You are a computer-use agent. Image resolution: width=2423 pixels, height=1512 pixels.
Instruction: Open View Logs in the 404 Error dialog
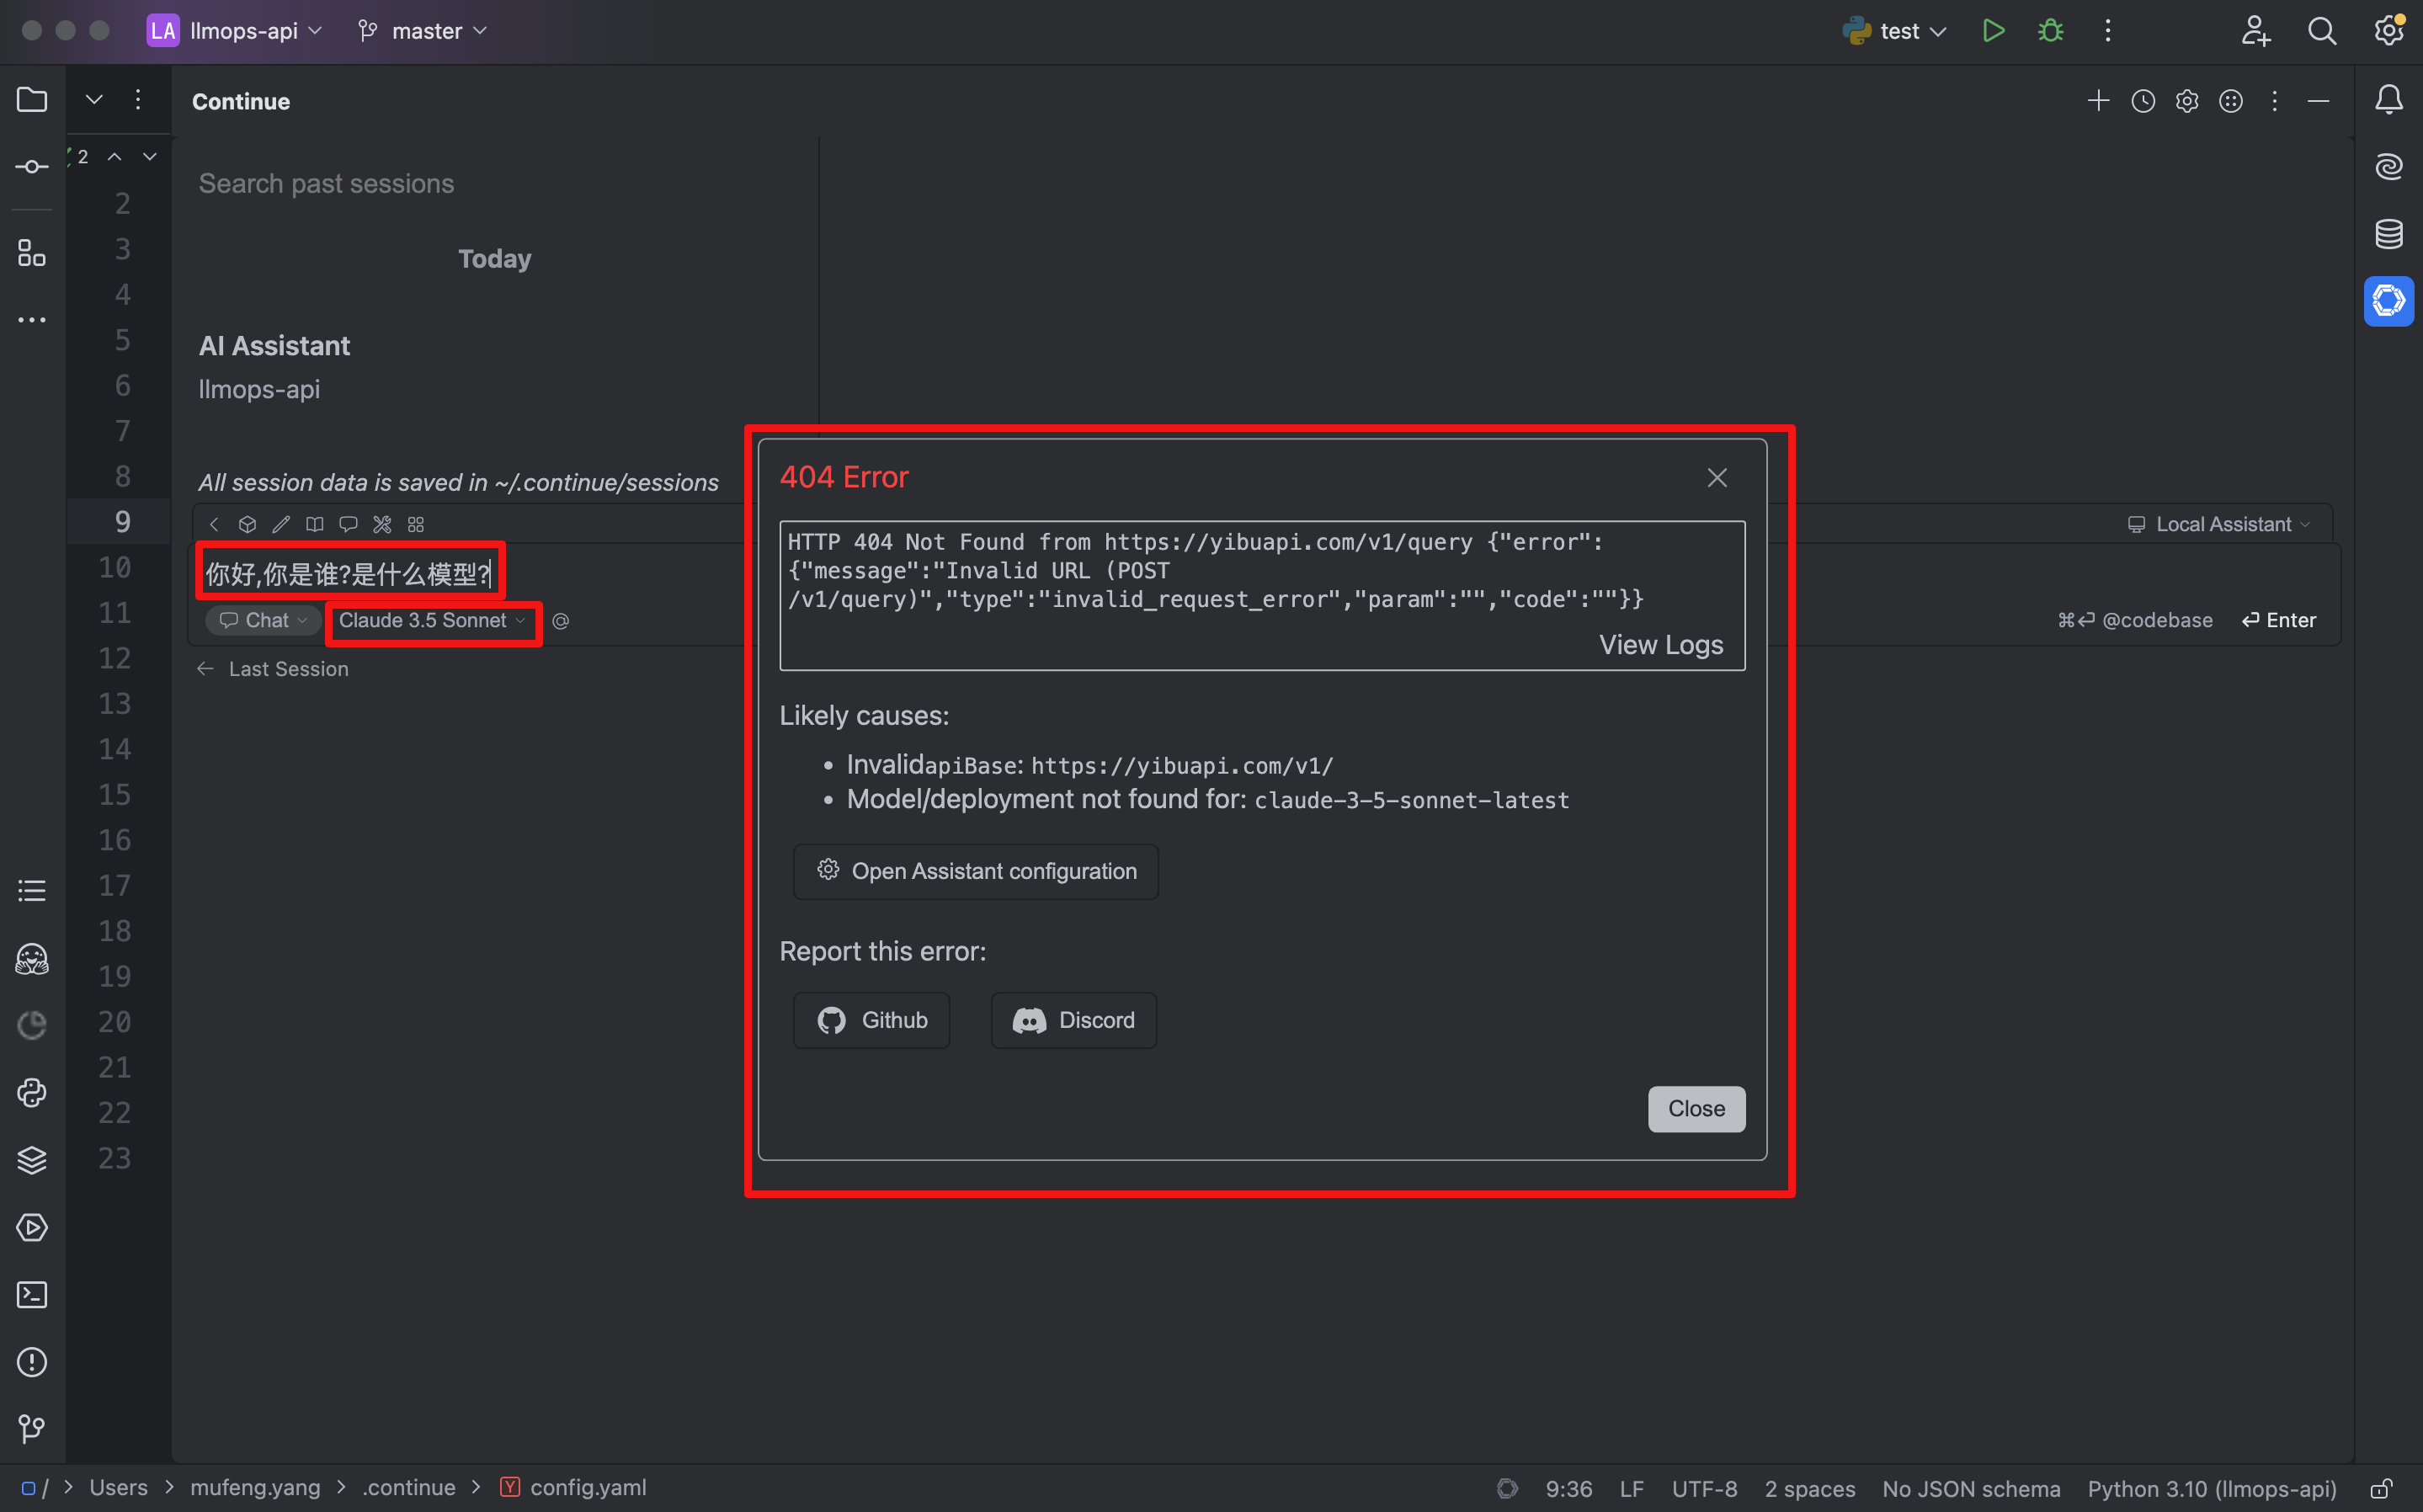1660,645
